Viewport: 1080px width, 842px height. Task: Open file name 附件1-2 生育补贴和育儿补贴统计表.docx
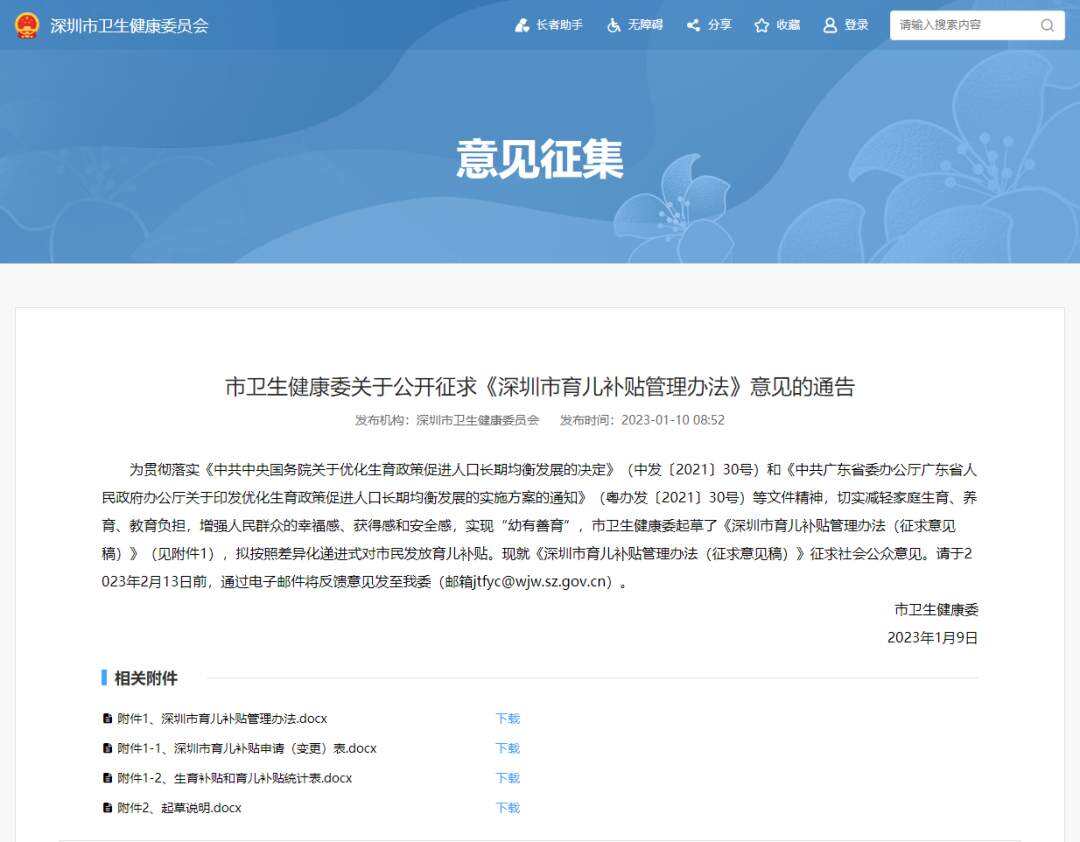[x=234, y=778]
